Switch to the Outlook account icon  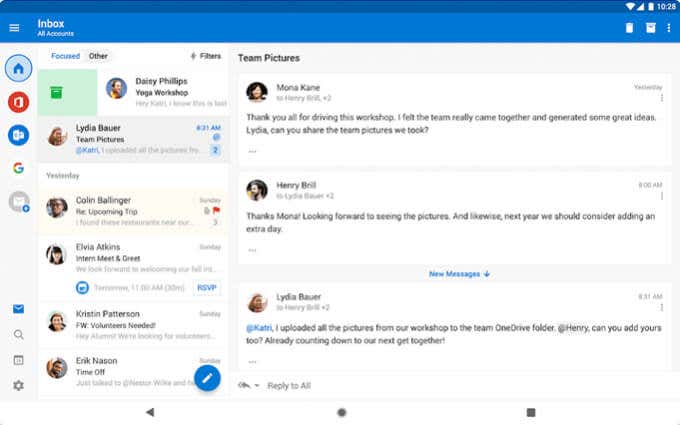[18, 135]
